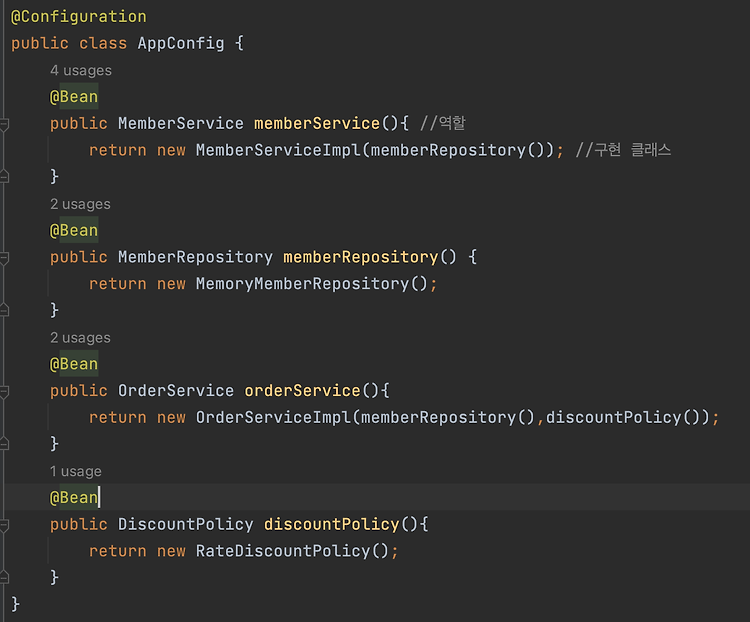
Task: Click @Bean above discountPolicy method
Action: point(74,498)
